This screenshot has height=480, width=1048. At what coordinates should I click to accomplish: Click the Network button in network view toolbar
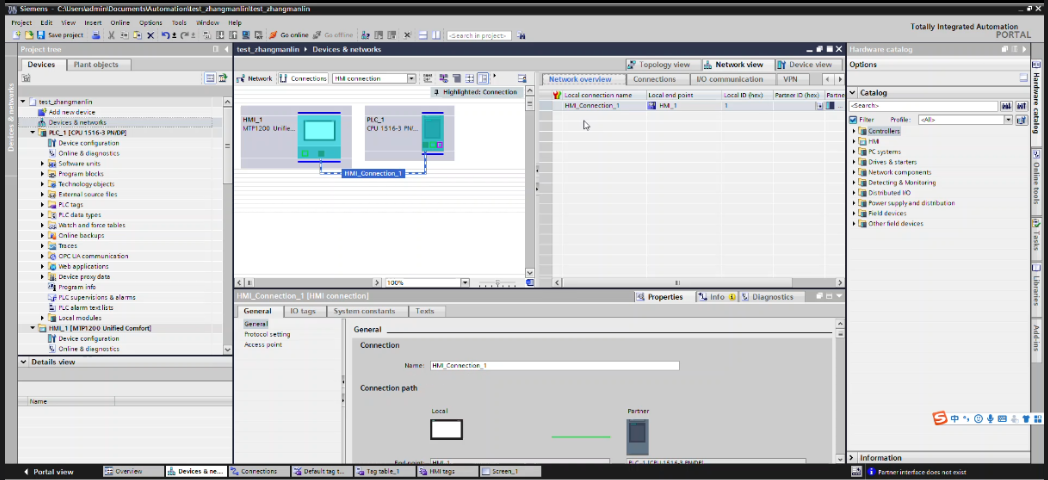[255, 78]
